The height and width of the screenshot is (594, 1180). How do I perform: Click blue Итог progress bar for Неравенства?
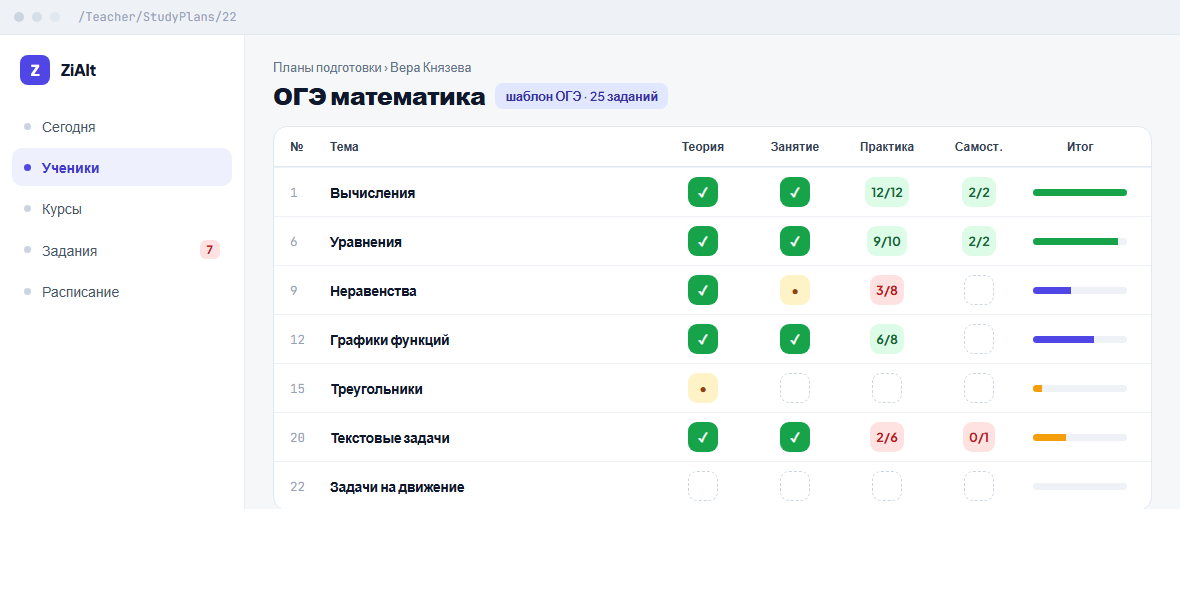(1080, 291)
